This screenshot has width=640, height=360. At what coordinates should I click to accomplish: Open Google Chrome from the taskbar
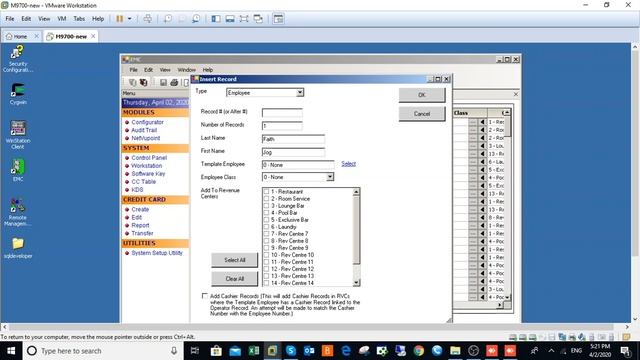[x=418, y=351]
